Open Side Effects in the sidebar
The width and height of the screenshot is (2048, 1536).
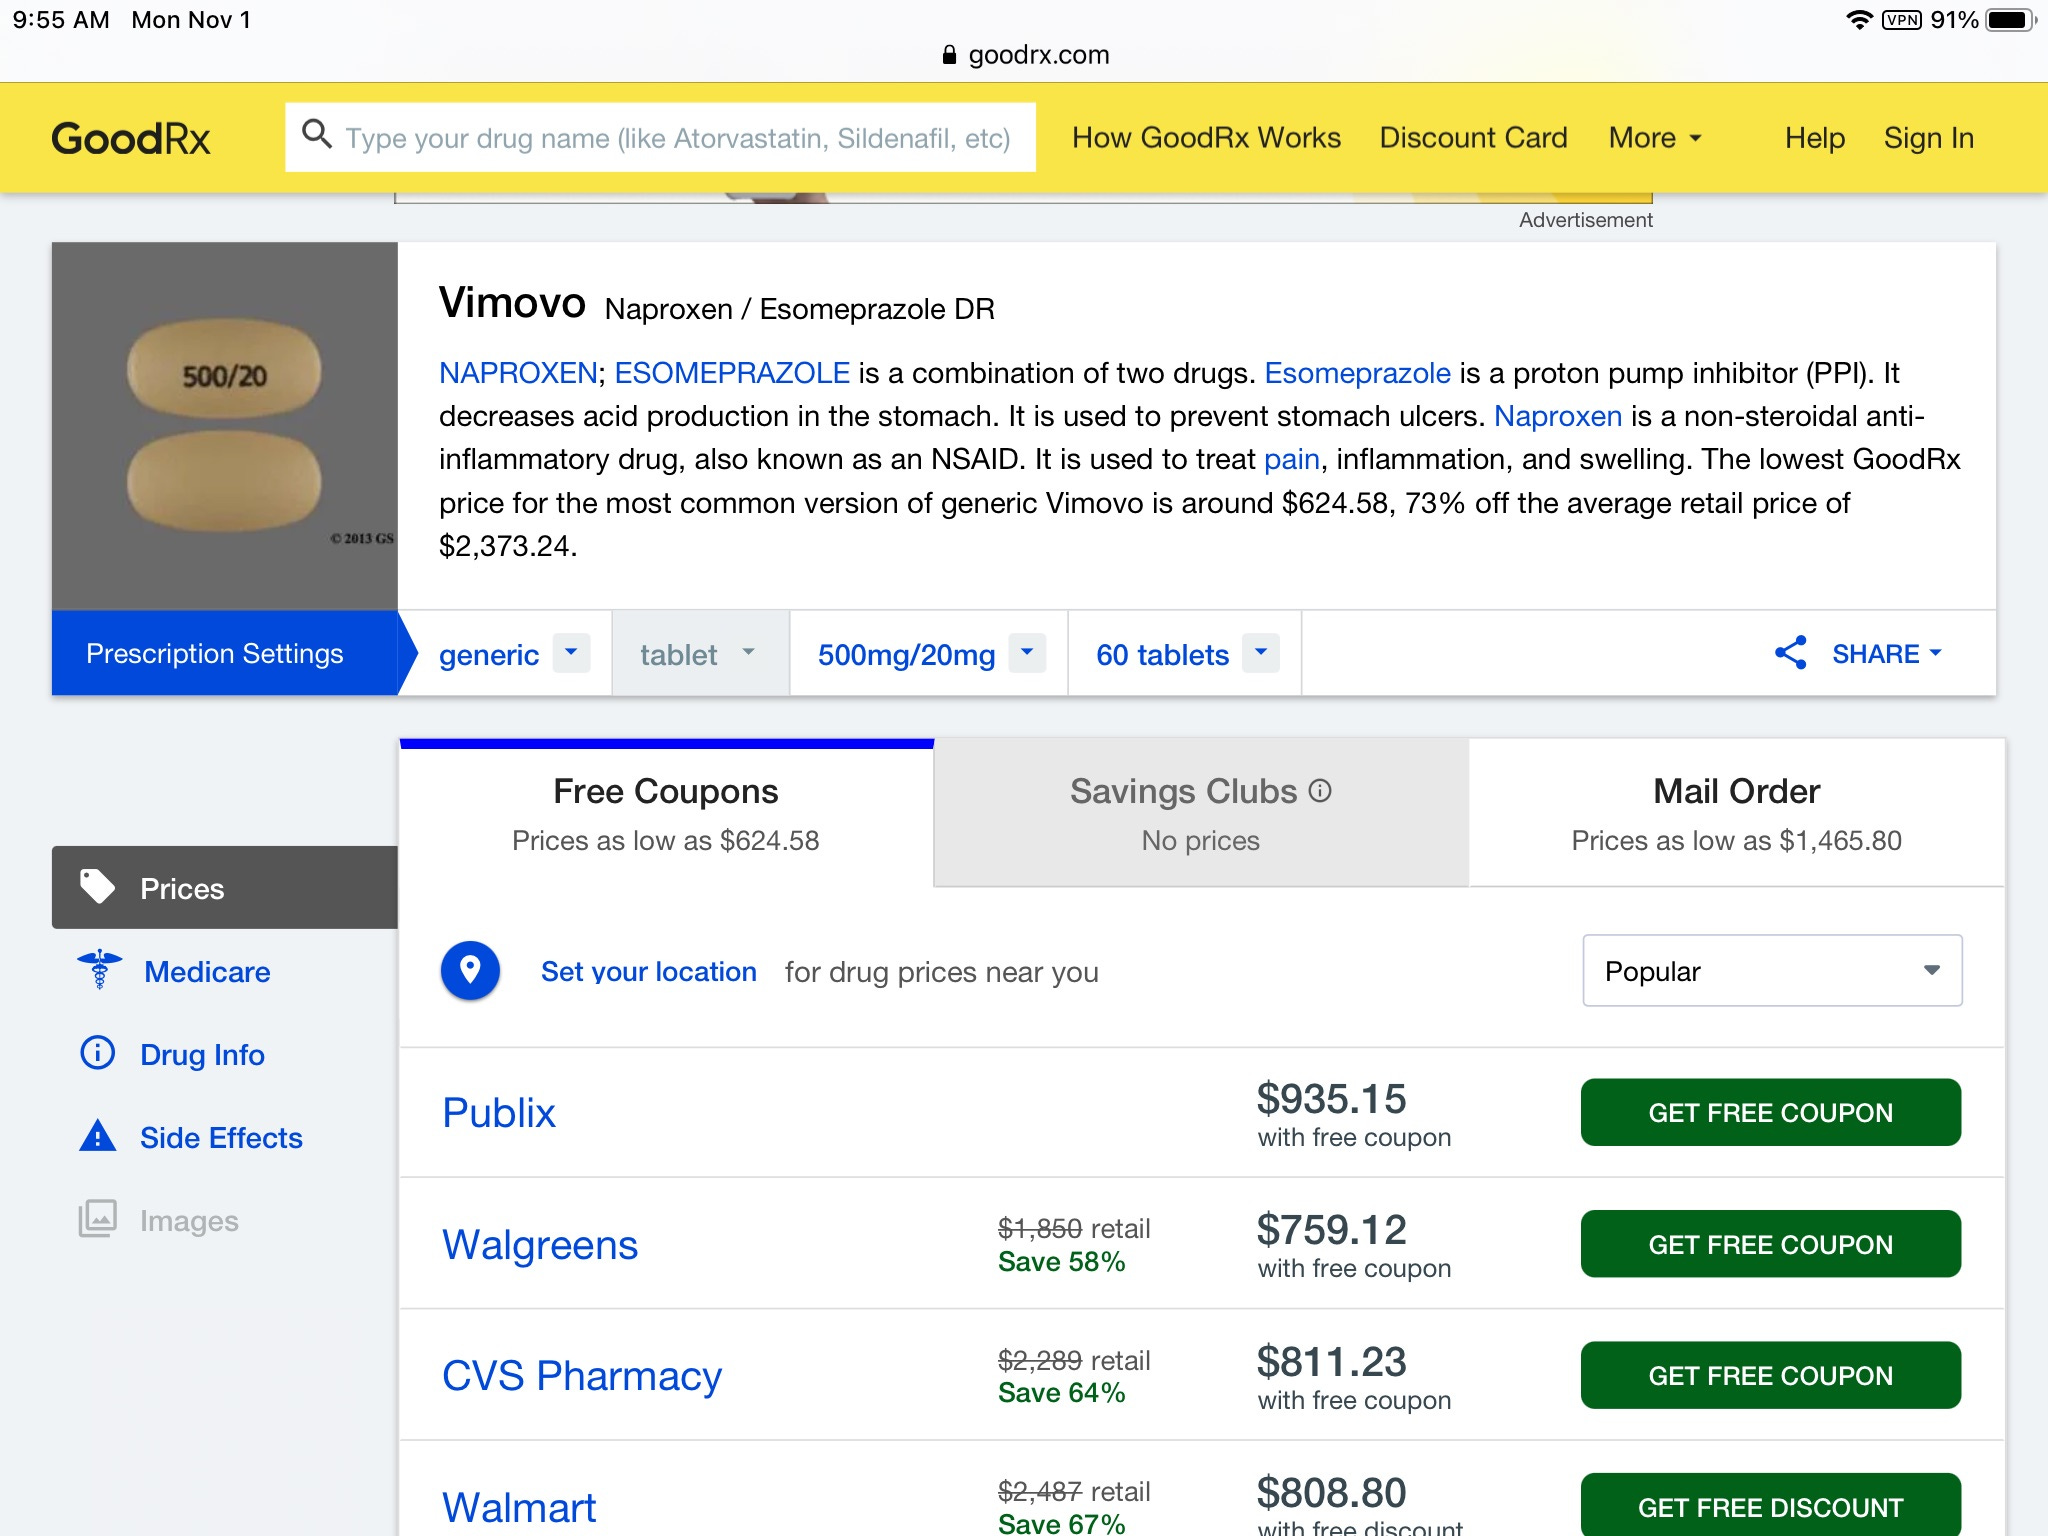pos(221,1137)
